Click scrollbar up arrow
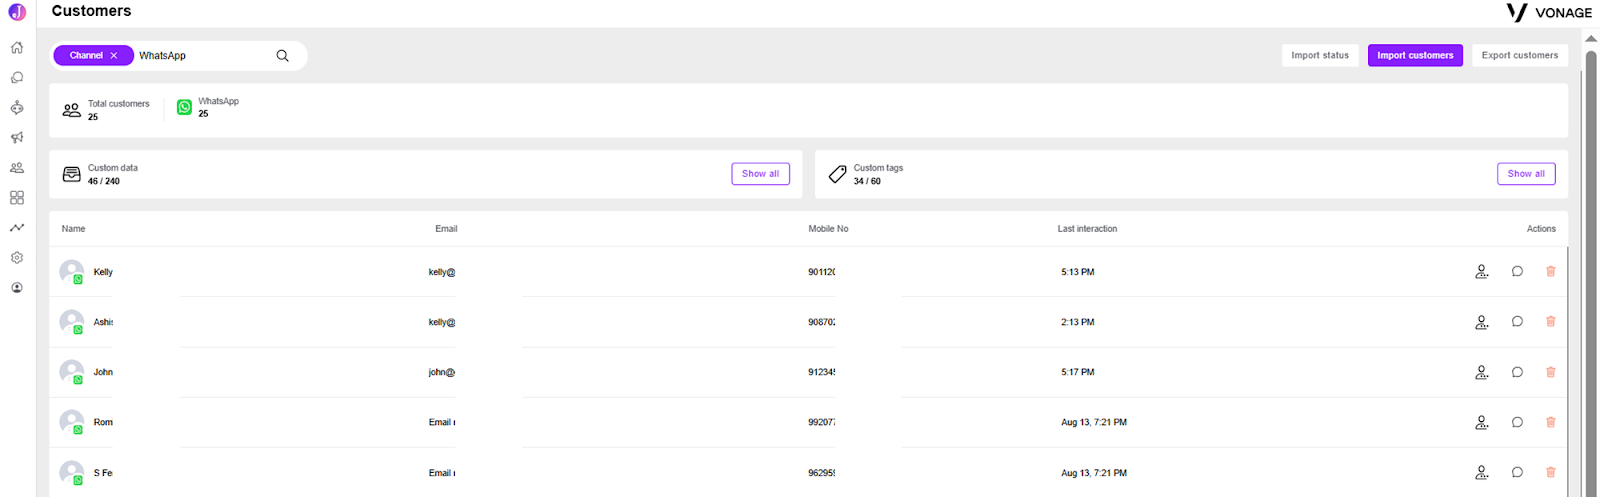This screenshot has width=1600, height=497. (x=1590, y=38)
